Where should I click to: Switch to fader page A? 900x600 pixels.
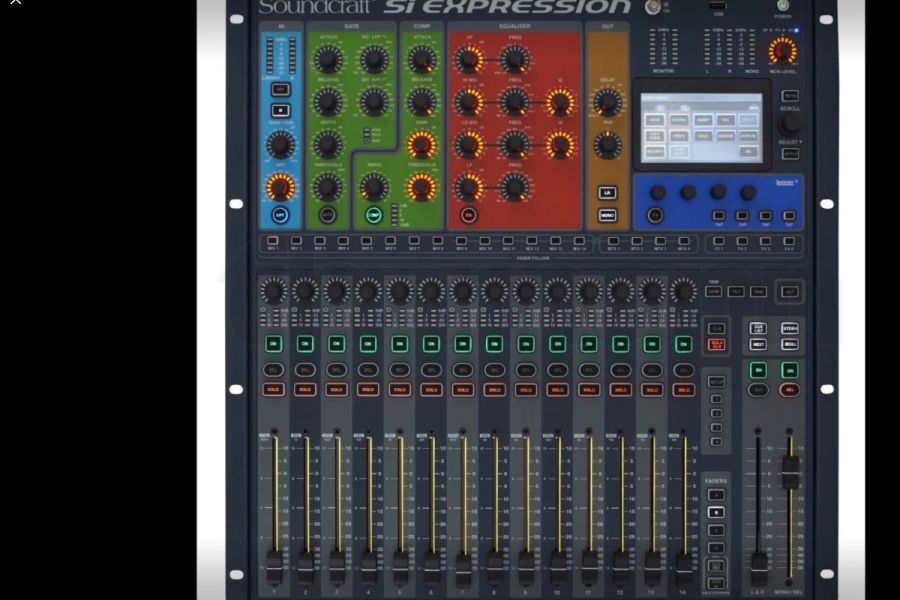[716, 494]
